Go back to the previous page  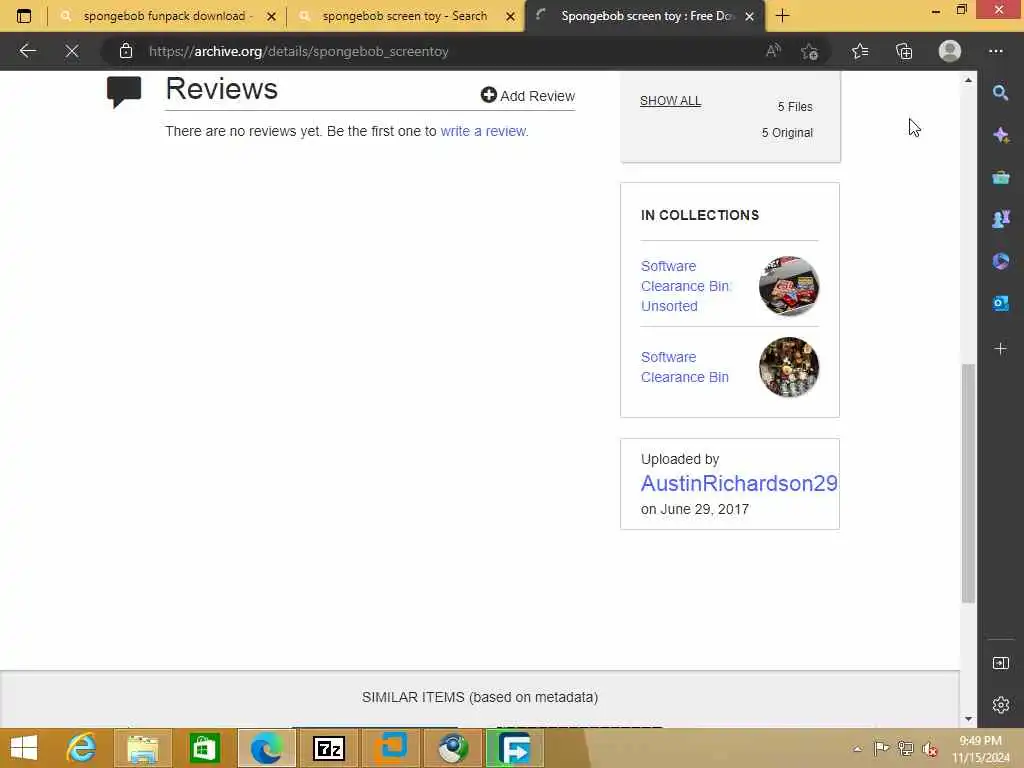pos(27,51)
